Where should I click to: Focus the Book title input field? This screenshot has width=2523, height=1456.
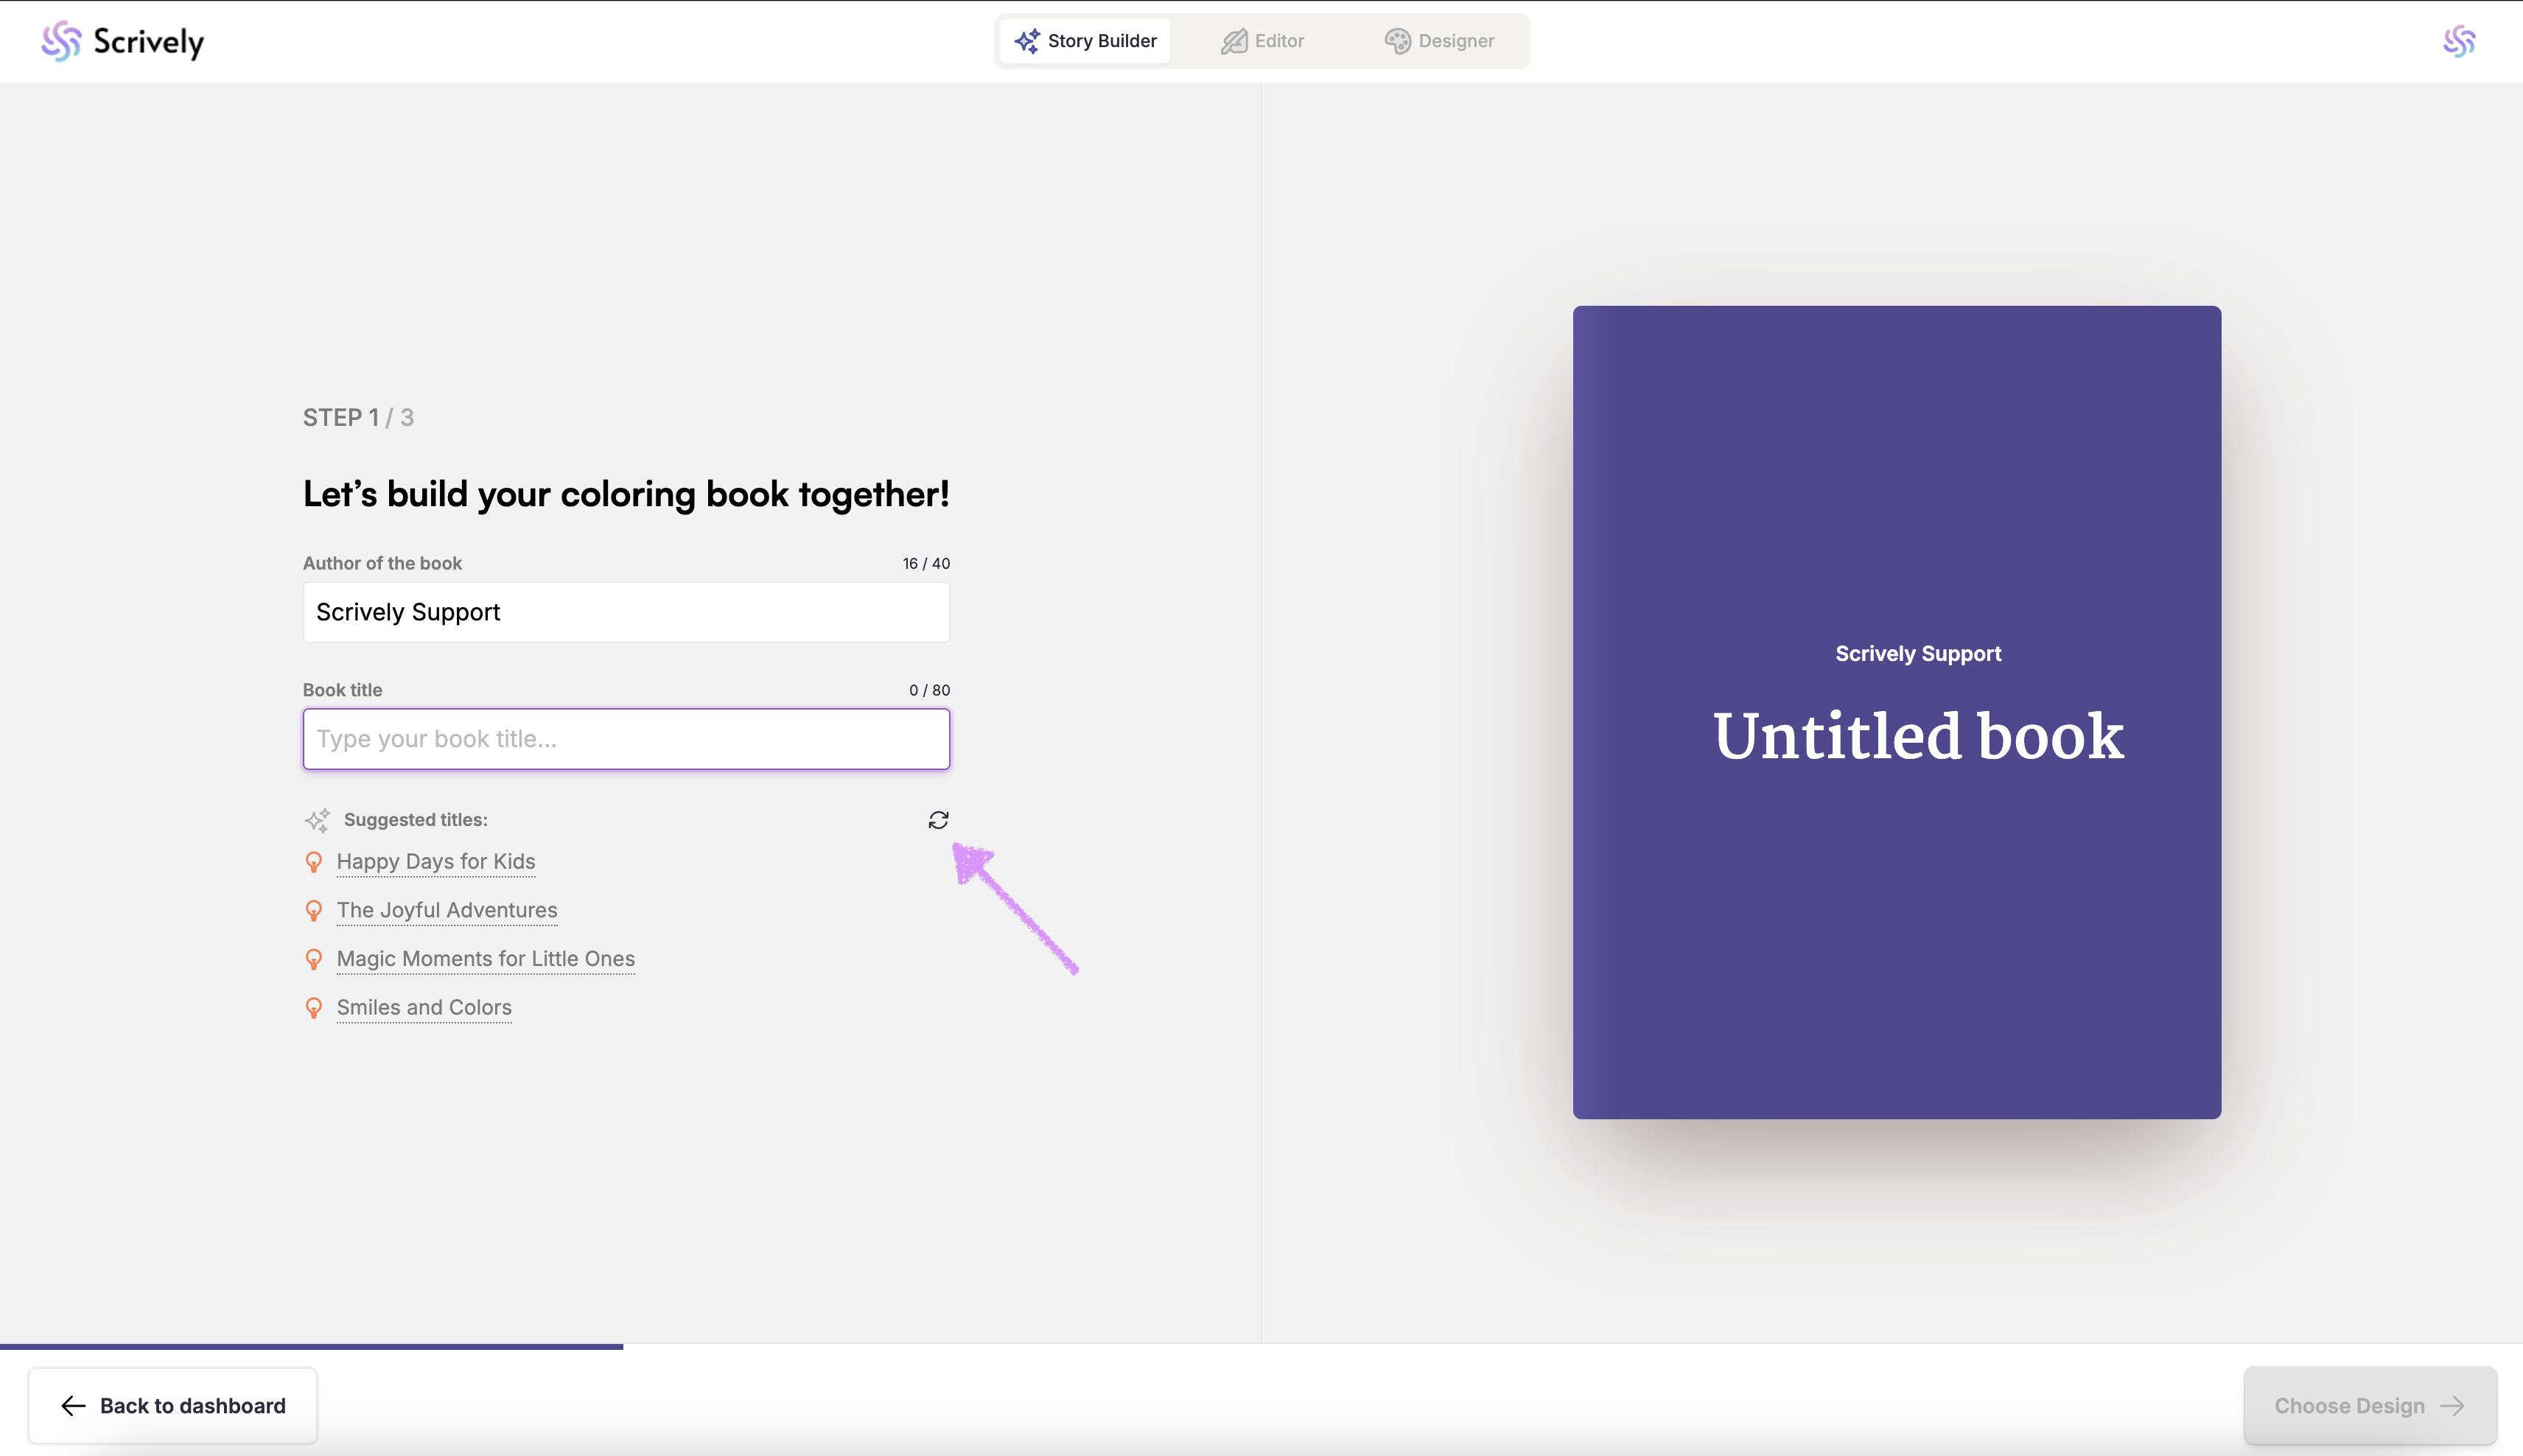626,739
